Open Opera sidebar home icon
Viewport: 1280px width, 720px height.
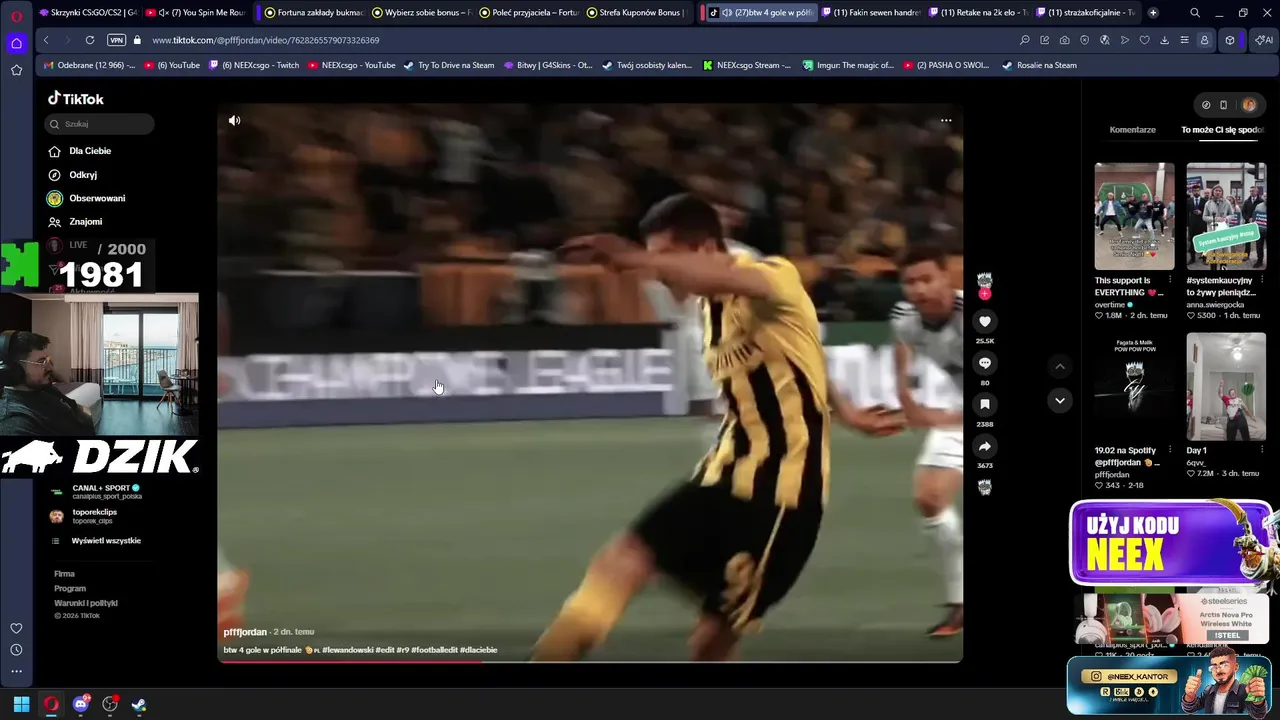point(16,43)
